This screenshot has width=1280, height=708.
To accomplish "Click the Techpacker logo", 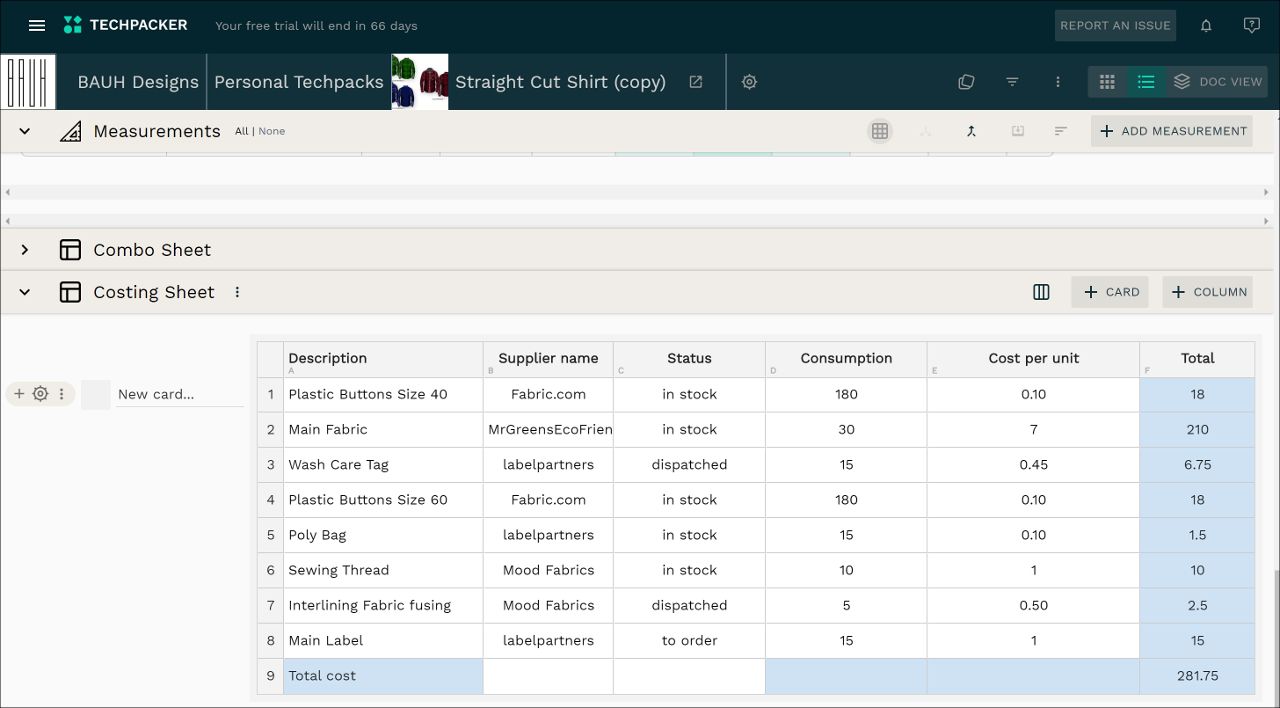I will (126, 25).
